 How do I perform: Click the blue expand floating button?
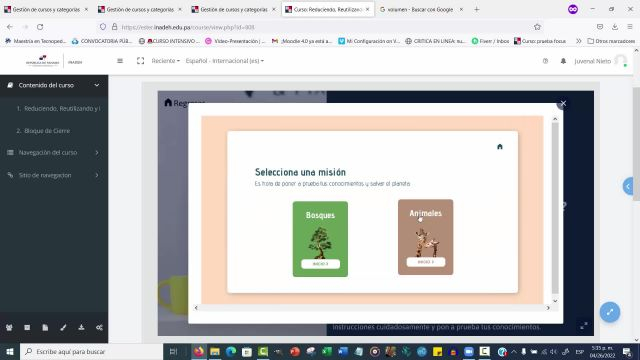pyautogui.click(x=610, y=312)
